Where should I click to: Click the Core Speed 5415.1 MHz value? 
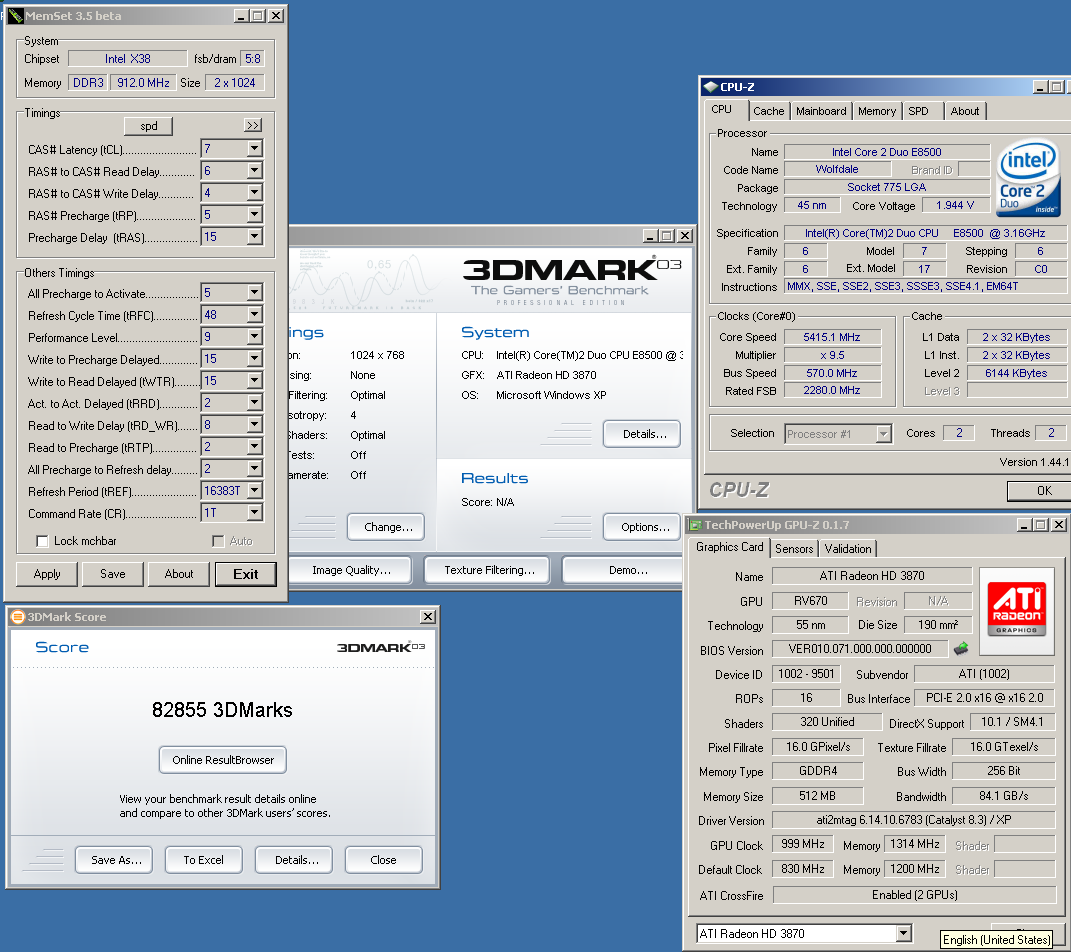coord(832,337)
